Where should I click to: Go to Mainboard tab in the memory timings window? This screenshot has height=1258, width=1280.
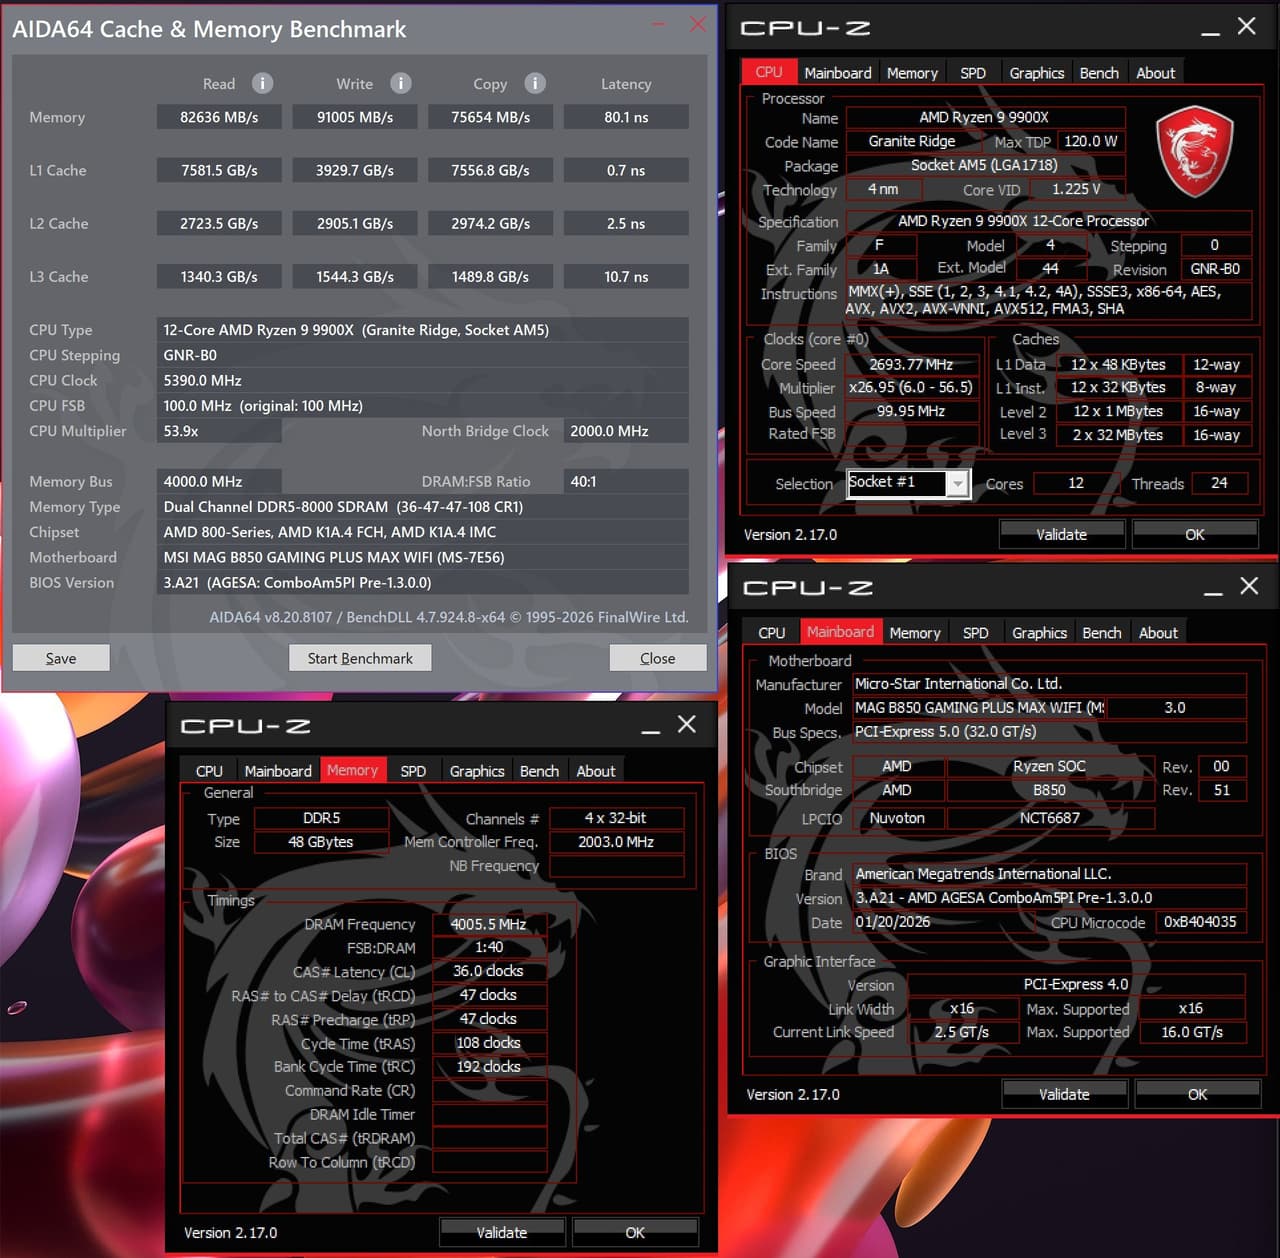click(278, 771)
